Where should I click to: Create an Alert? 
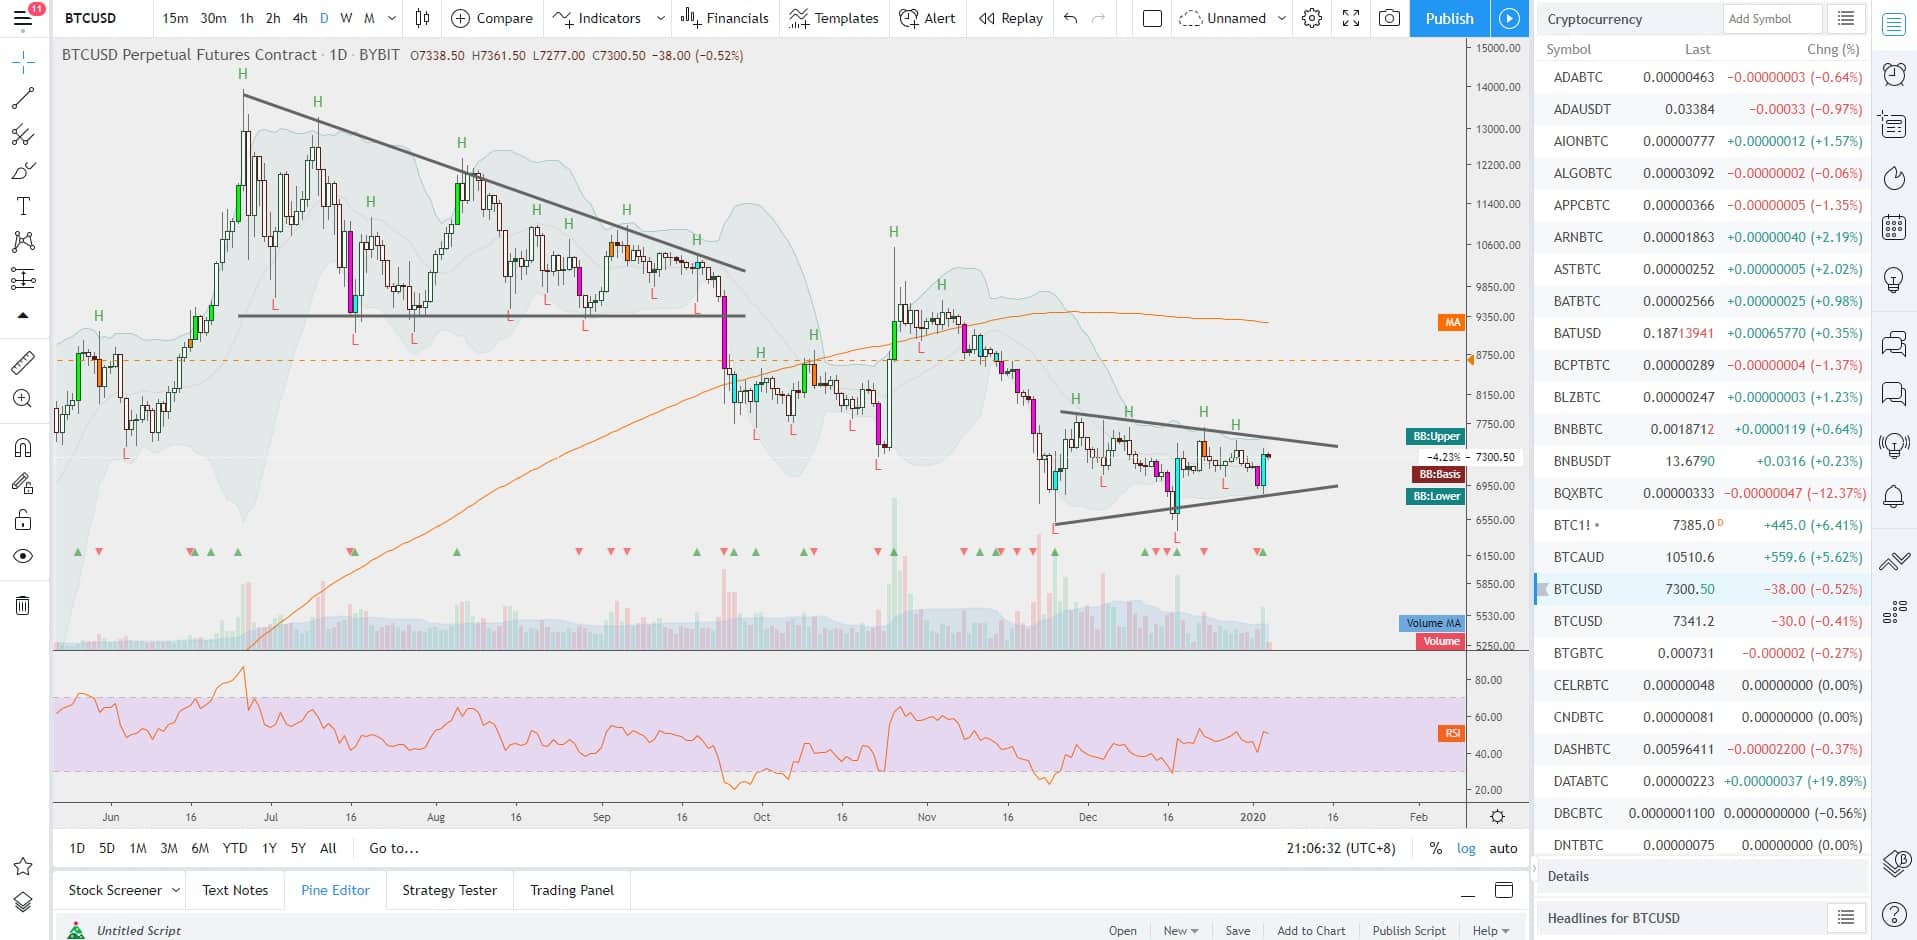point(927,18)
